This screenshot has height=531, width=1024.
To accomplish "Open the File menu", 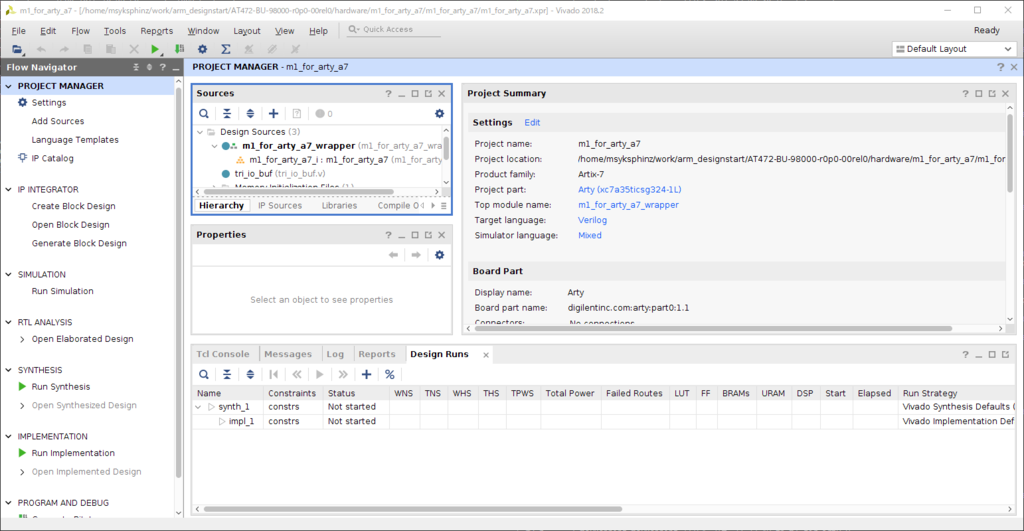I will click(x=18, y=31).
